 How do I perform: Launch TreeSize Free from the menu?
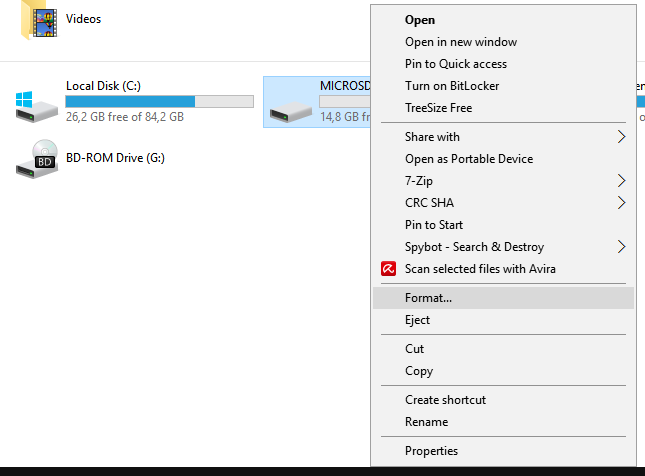tap(438, 108)
